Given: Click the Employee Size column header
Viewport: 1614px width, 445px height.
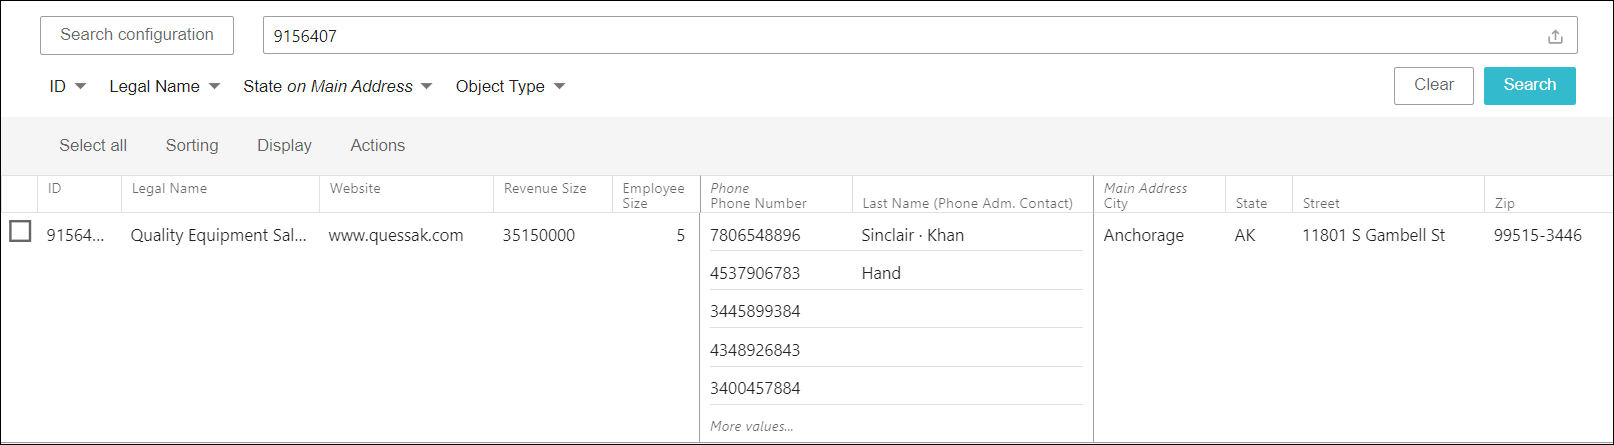Looking at the screenshot, I should (x=653, y=195).
